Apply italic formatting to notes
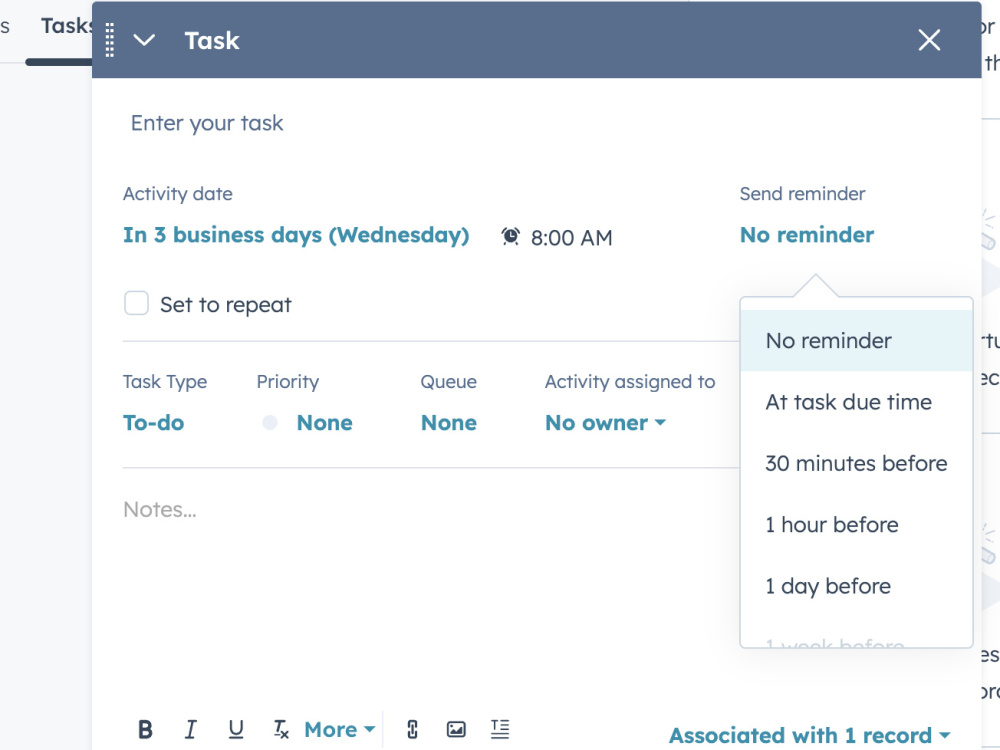Image resolution: width=1000 pixels, height=750 pixels. (x=191, y=729)
